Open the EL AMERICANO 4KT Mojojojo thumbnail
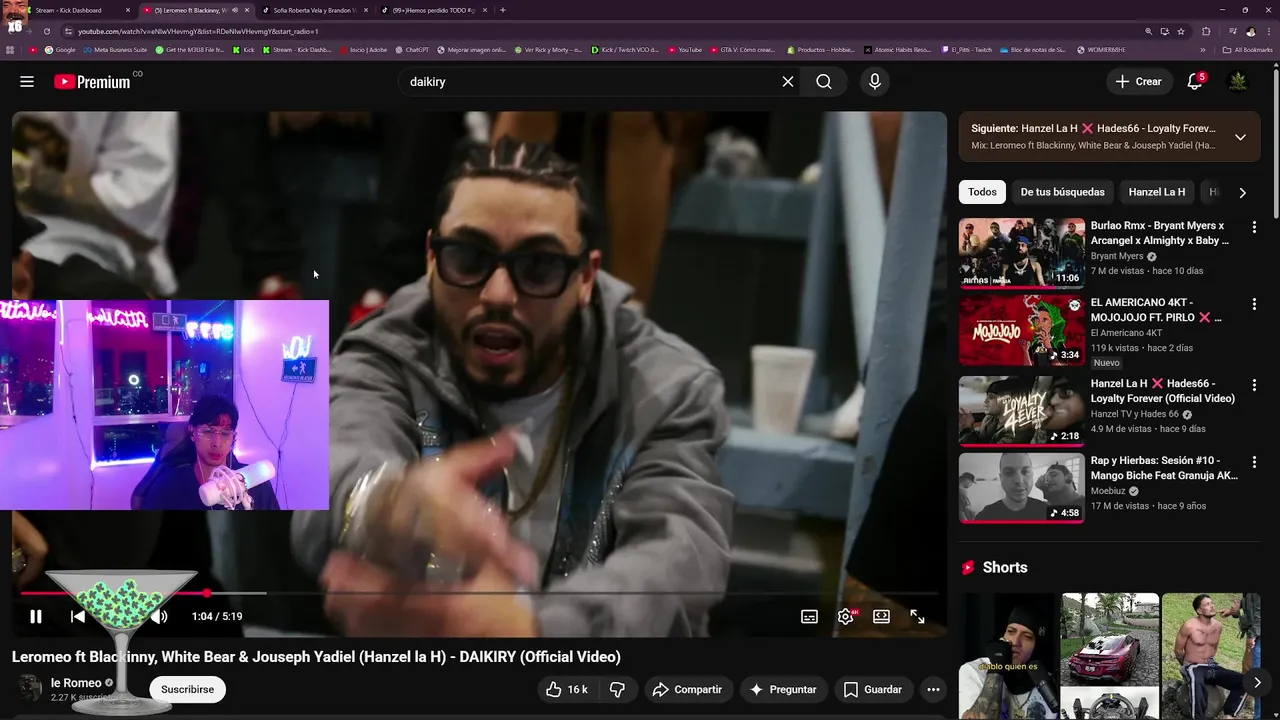1280x720 pixels. pyautogui.click(x=1022, y=330)
